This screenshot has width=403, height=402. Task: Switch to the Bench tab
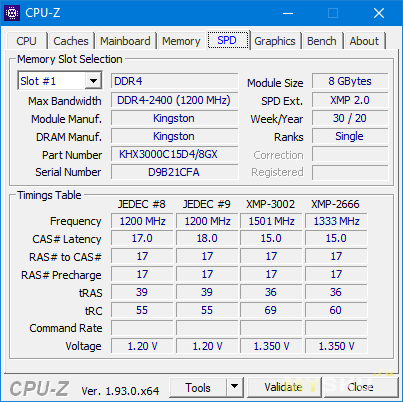coord(322,41)
